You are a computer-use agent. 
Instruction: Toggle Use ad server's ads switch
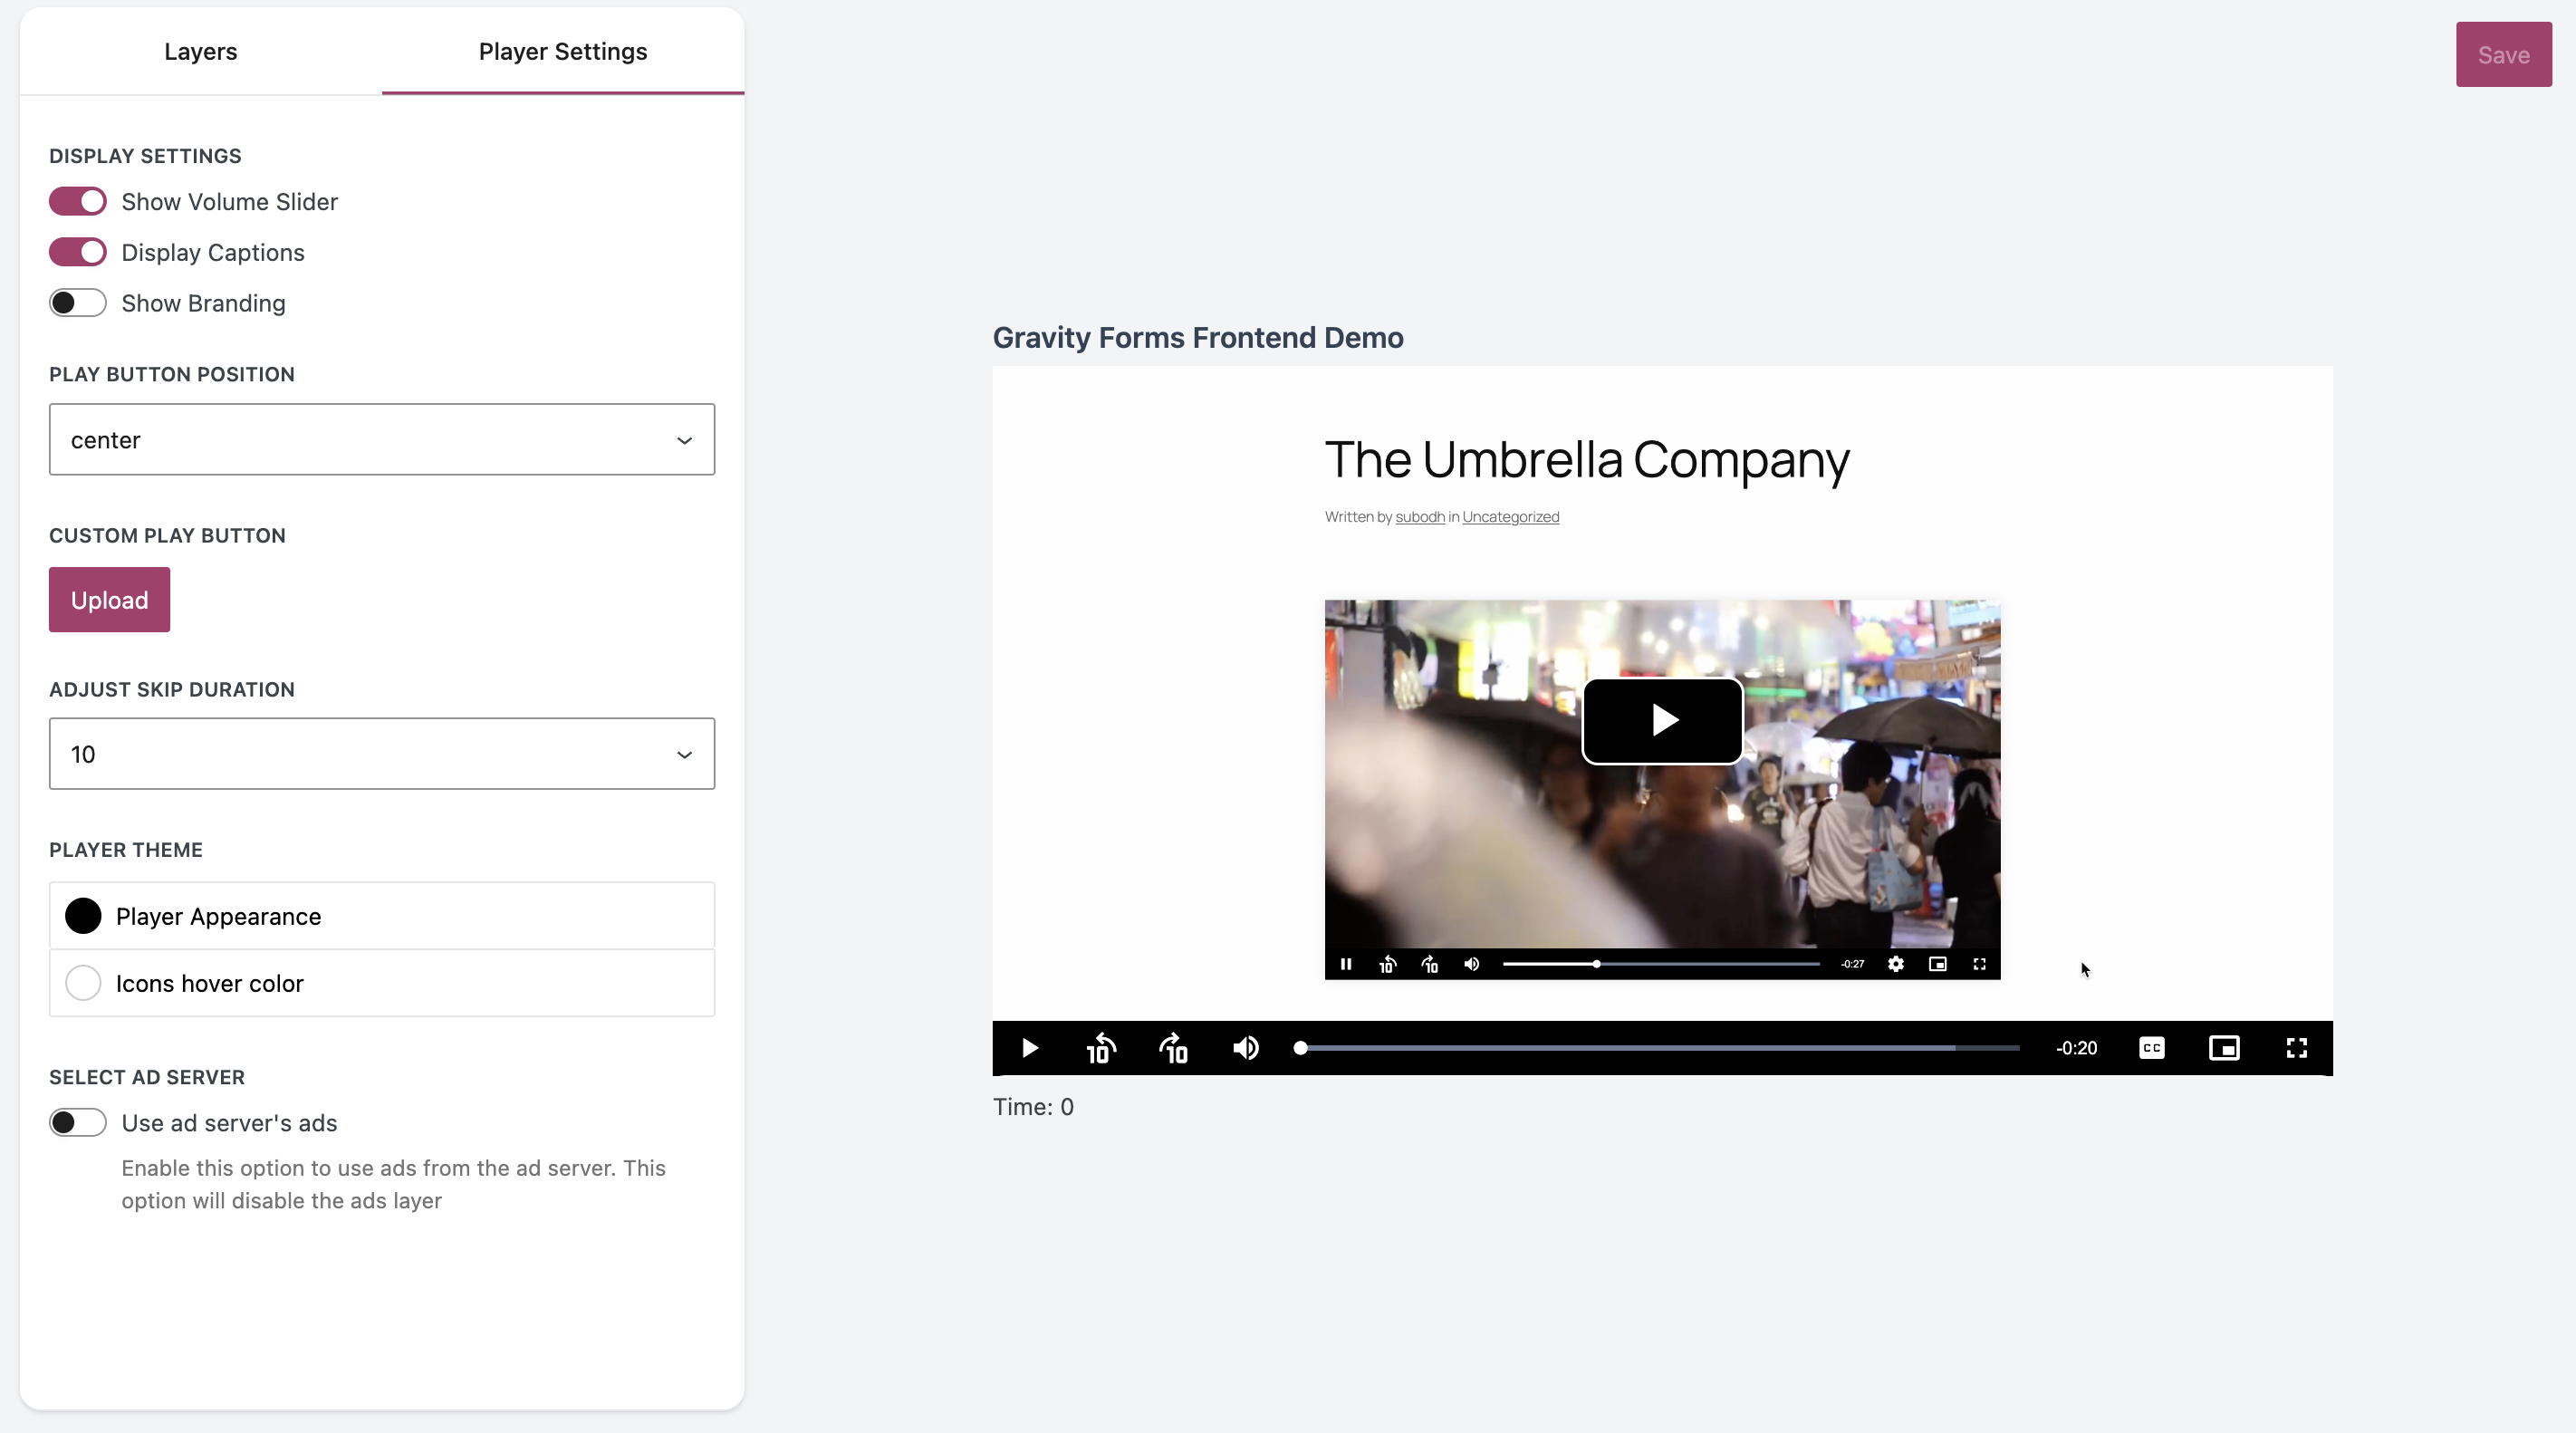[78, 1122]
